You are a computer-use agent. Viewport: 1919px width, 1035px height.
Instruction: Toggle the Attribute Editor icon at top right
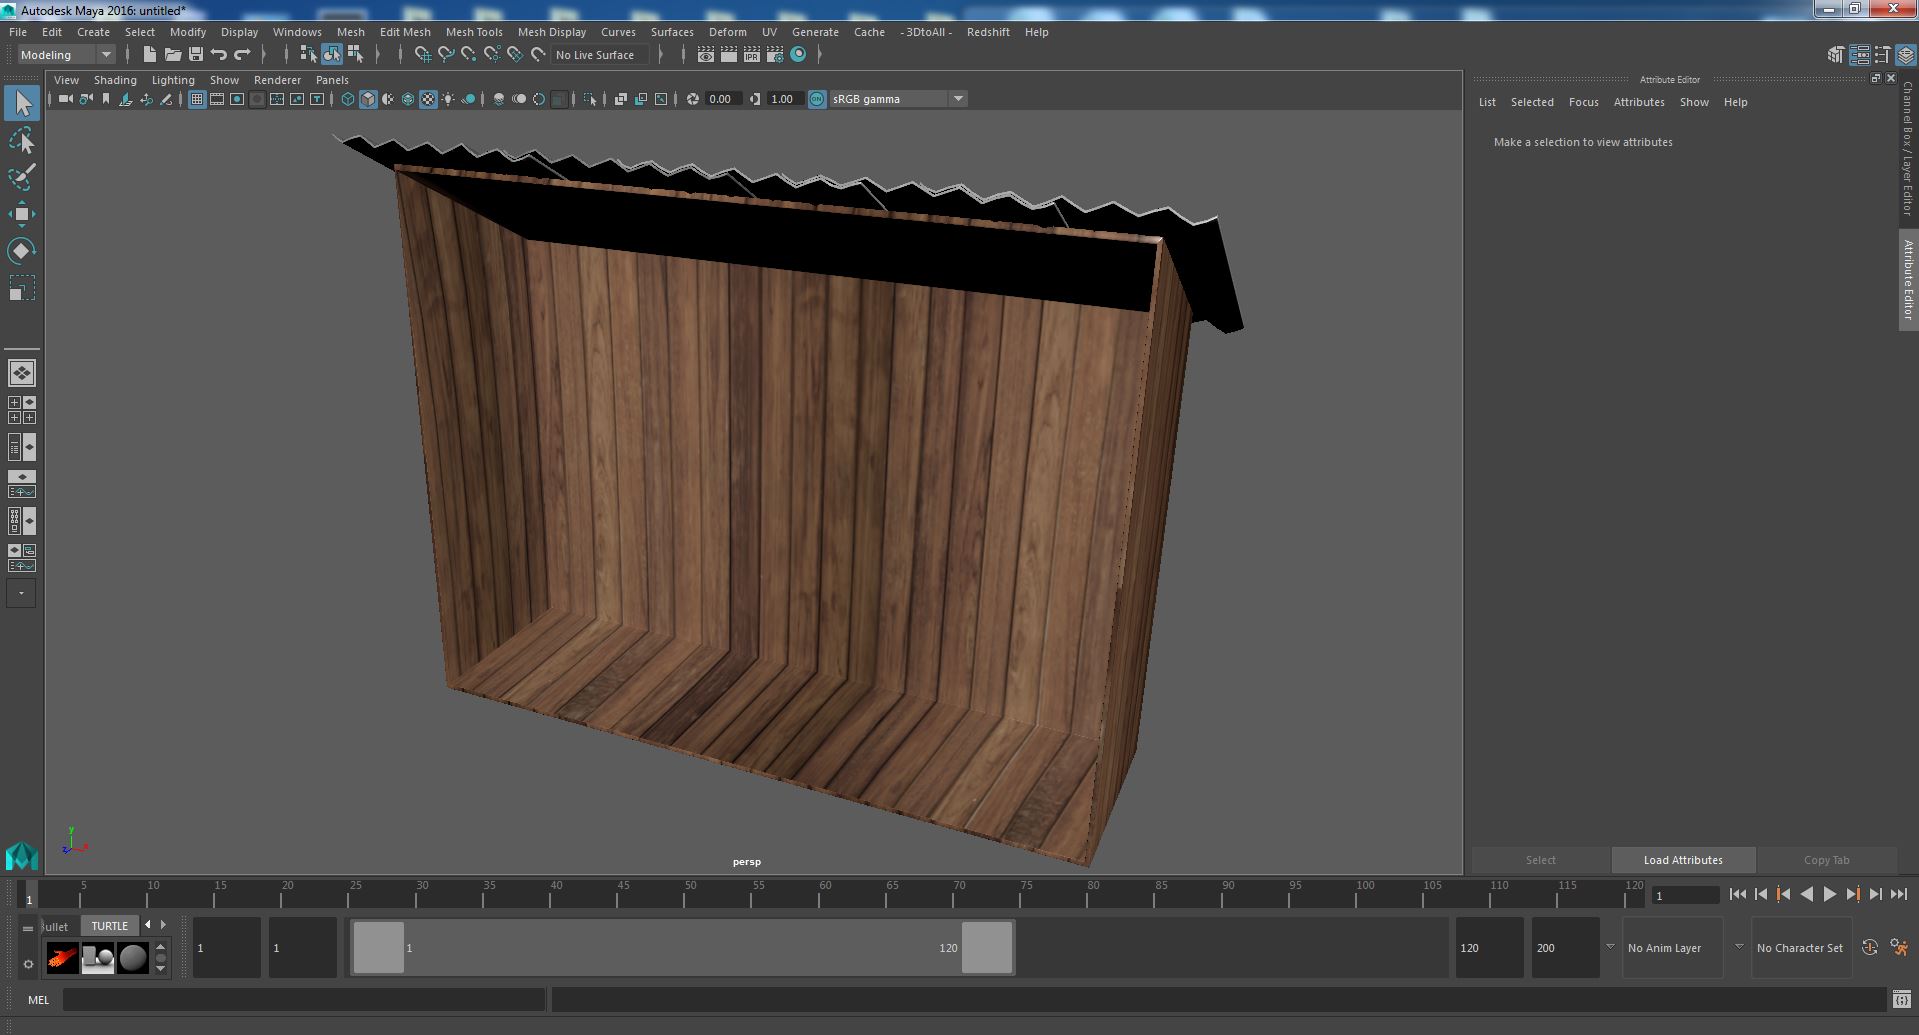pyautogui.click(x=1860, y=55)
